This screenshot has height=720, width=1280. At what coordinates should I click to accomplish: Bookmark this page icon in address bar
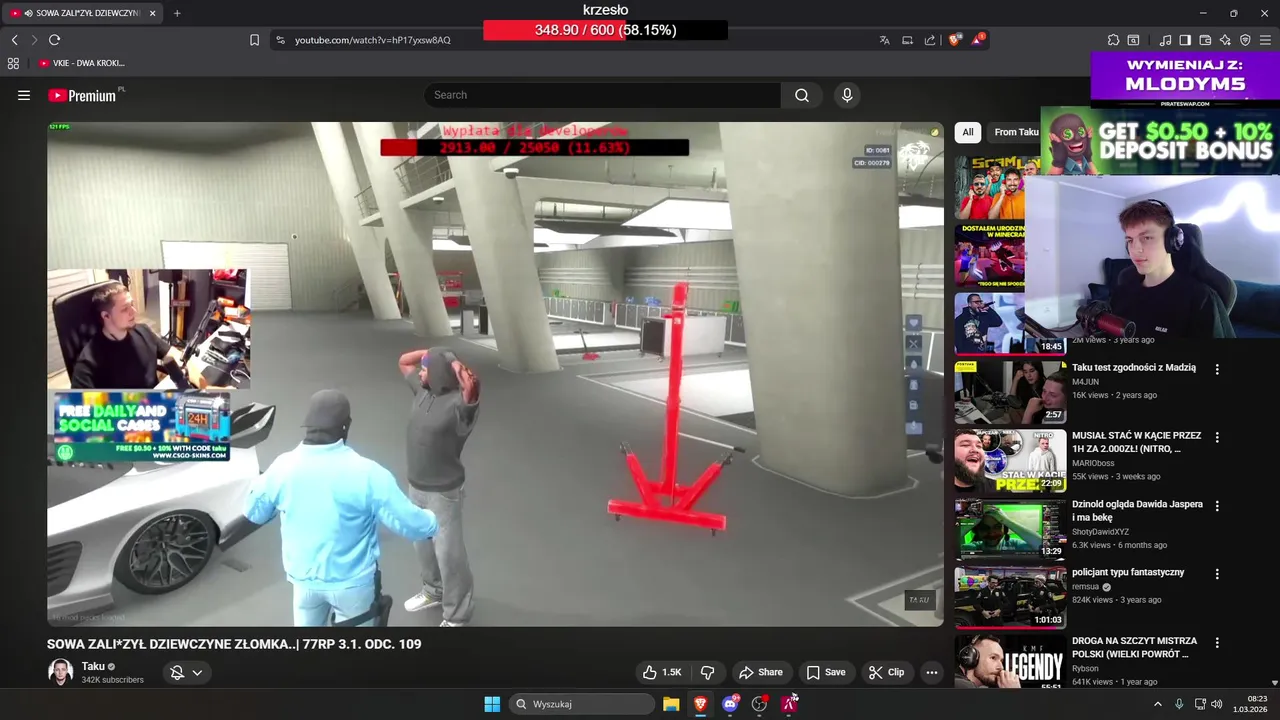(254, 40)
